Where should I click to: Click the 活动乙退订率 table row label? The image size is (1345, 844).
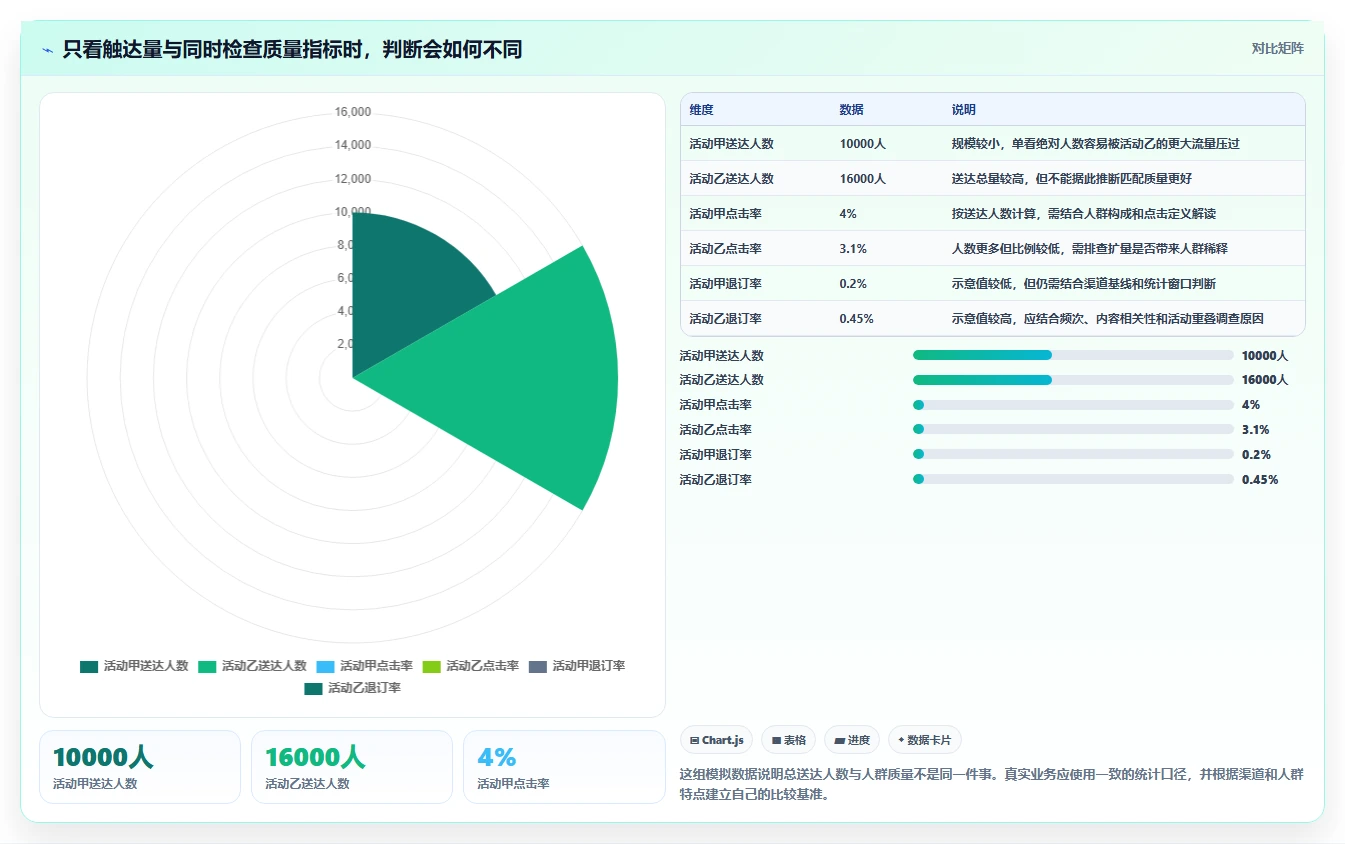[725, 319]
